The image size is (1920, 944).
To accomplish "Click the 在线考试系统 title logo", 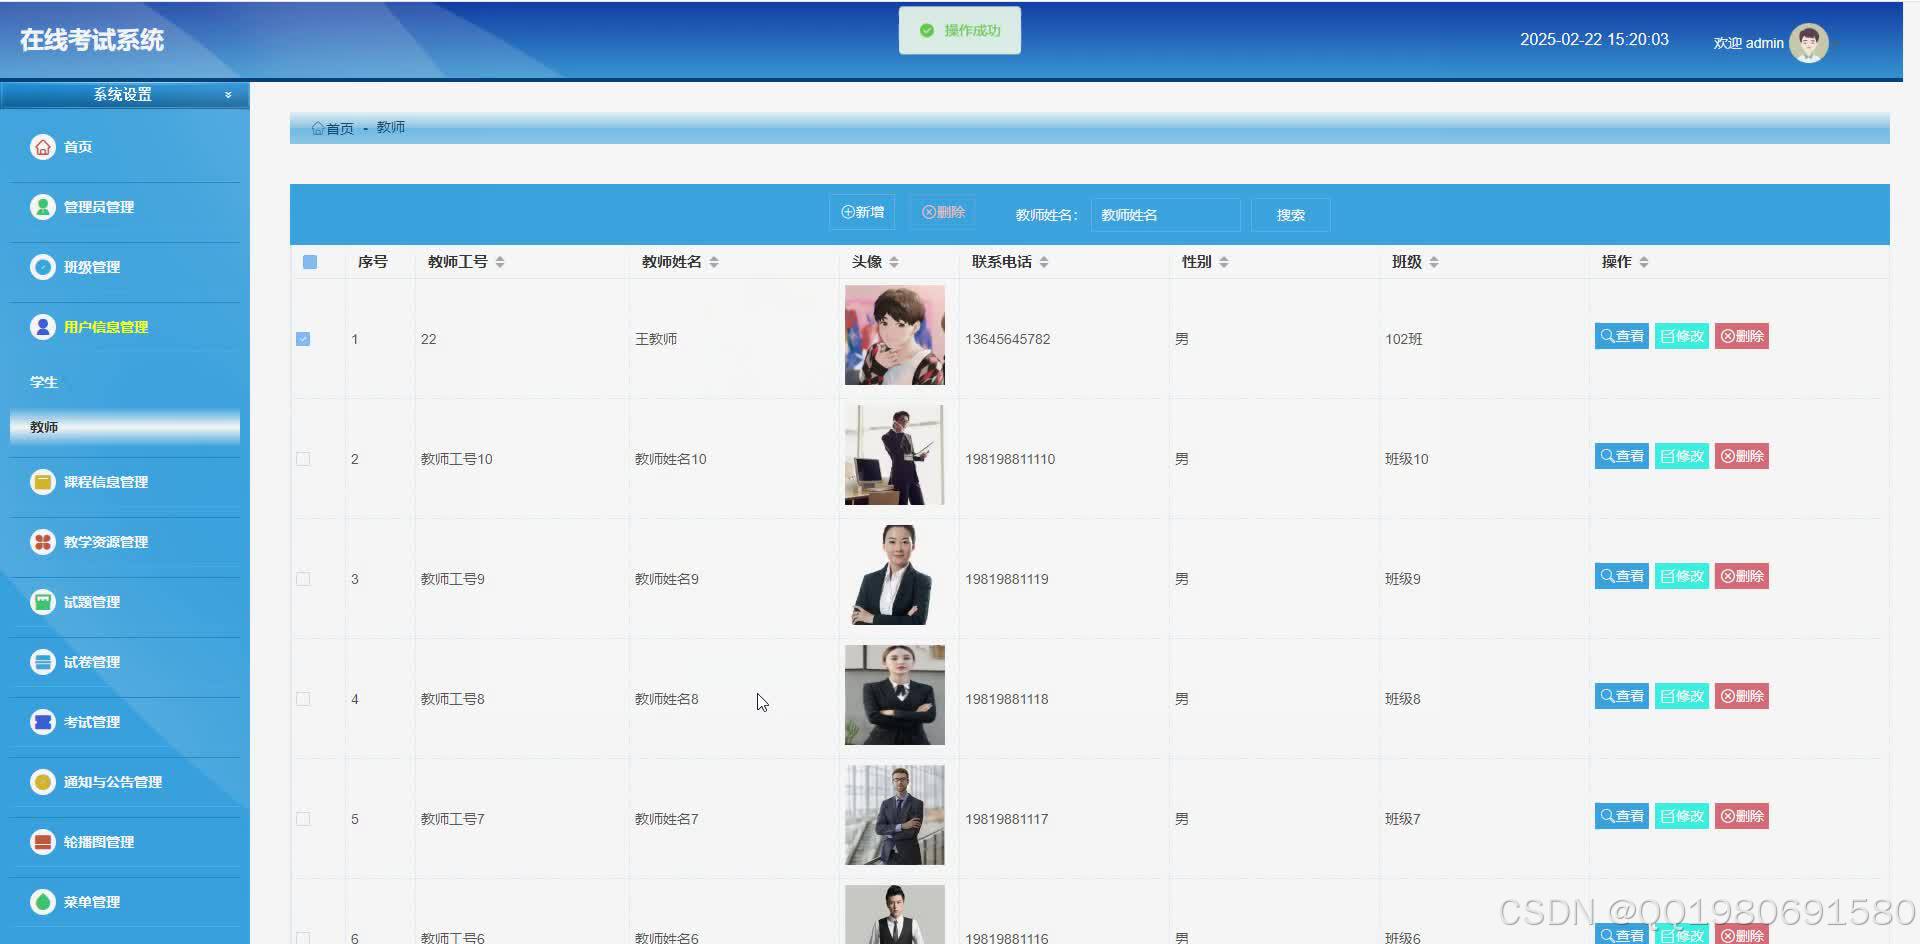I will pos(92,40).
